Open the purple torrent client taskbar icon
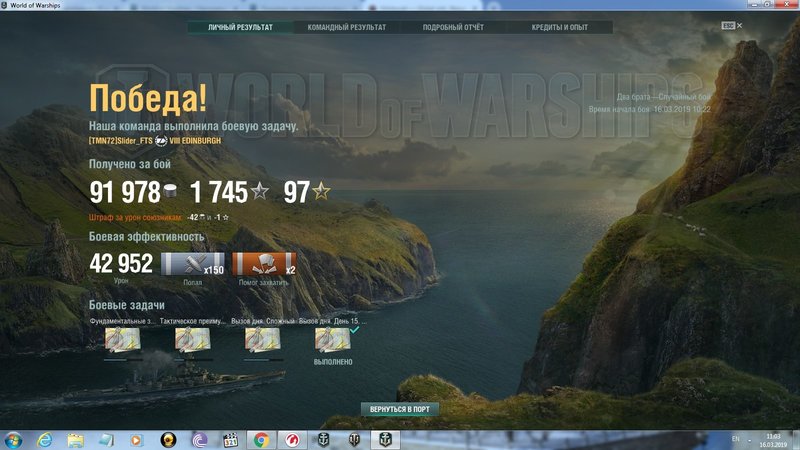Screen dimensions: 800x450 click(199, 440)
